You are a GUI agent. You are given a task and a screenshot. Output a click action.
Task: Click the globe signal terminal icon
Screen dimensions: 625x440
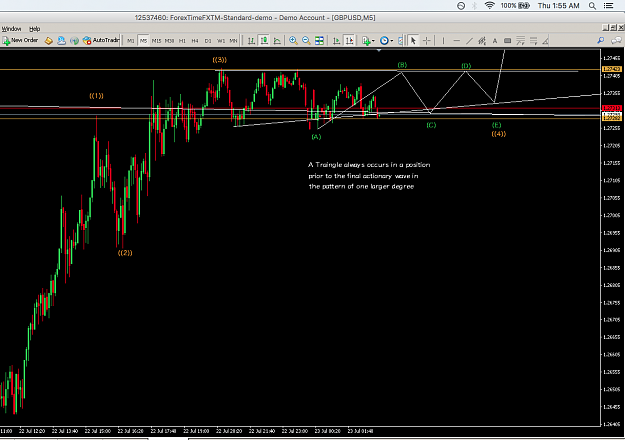[x=74, y=41]
